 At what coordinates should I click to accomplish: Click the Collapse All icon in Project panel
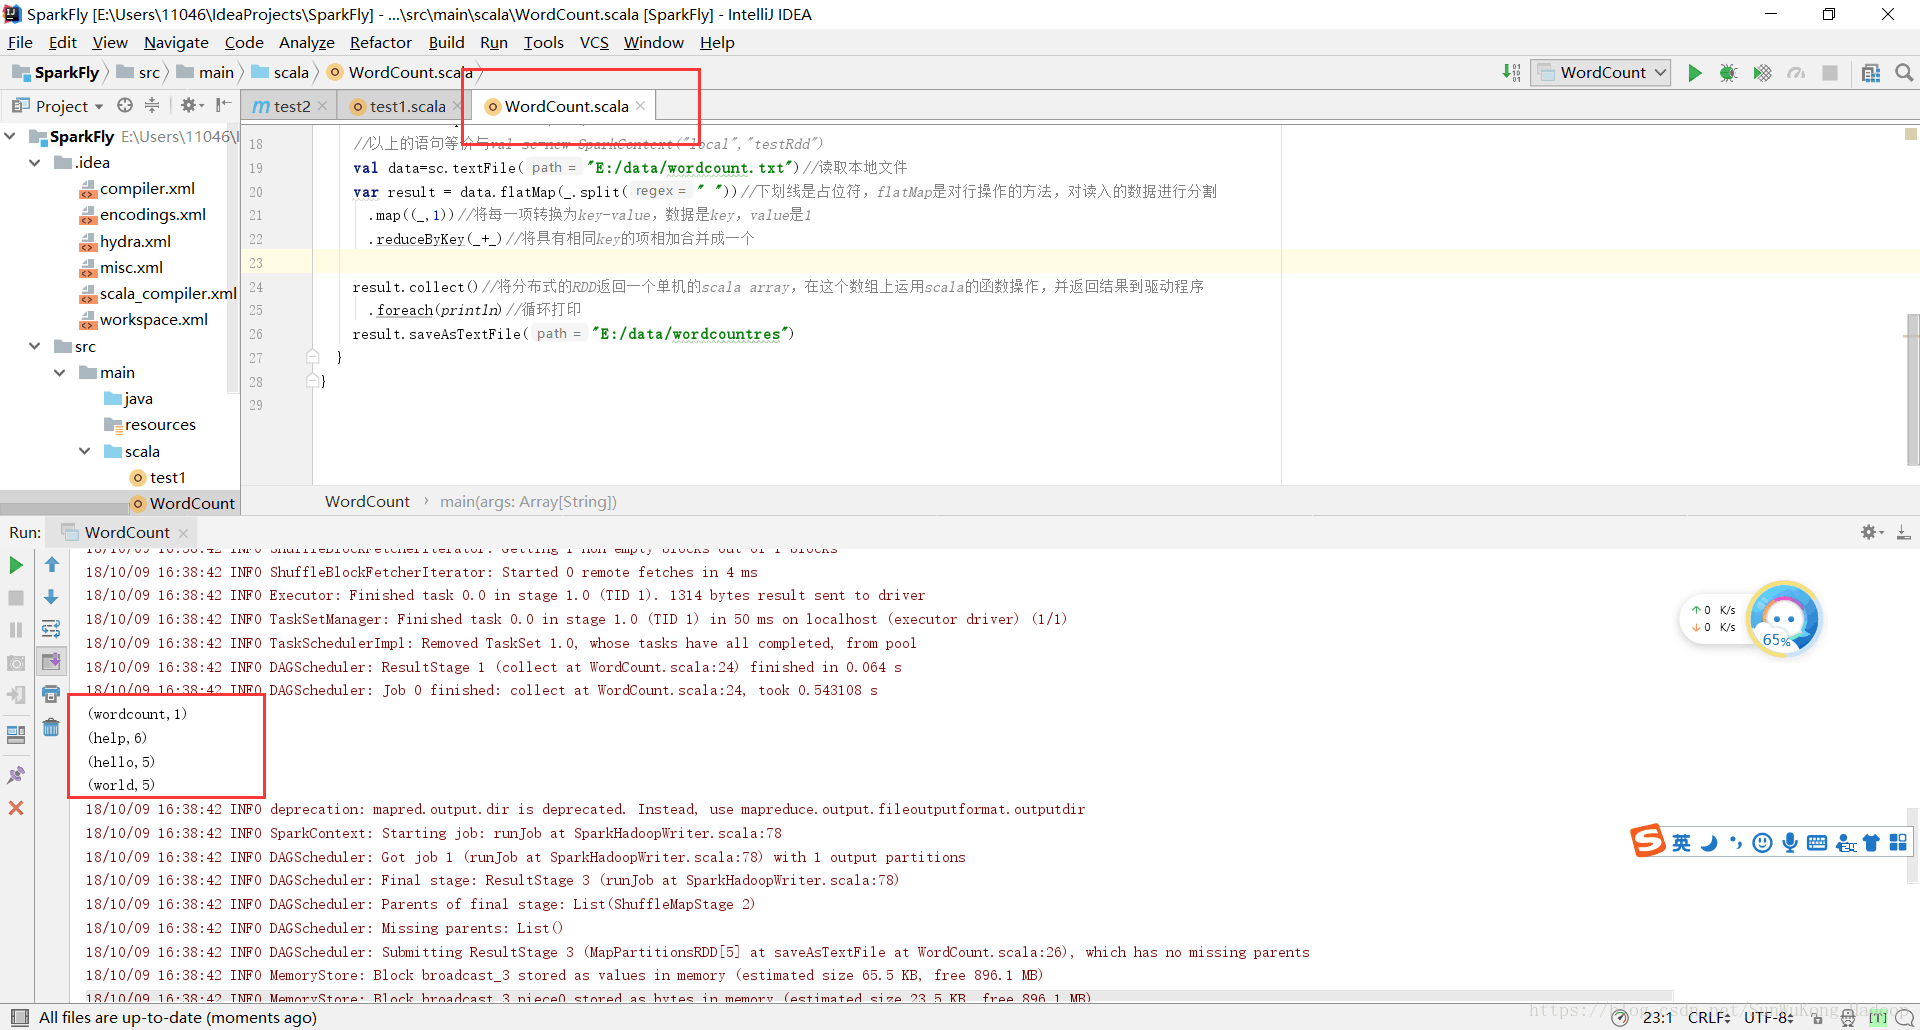(152, 105)
